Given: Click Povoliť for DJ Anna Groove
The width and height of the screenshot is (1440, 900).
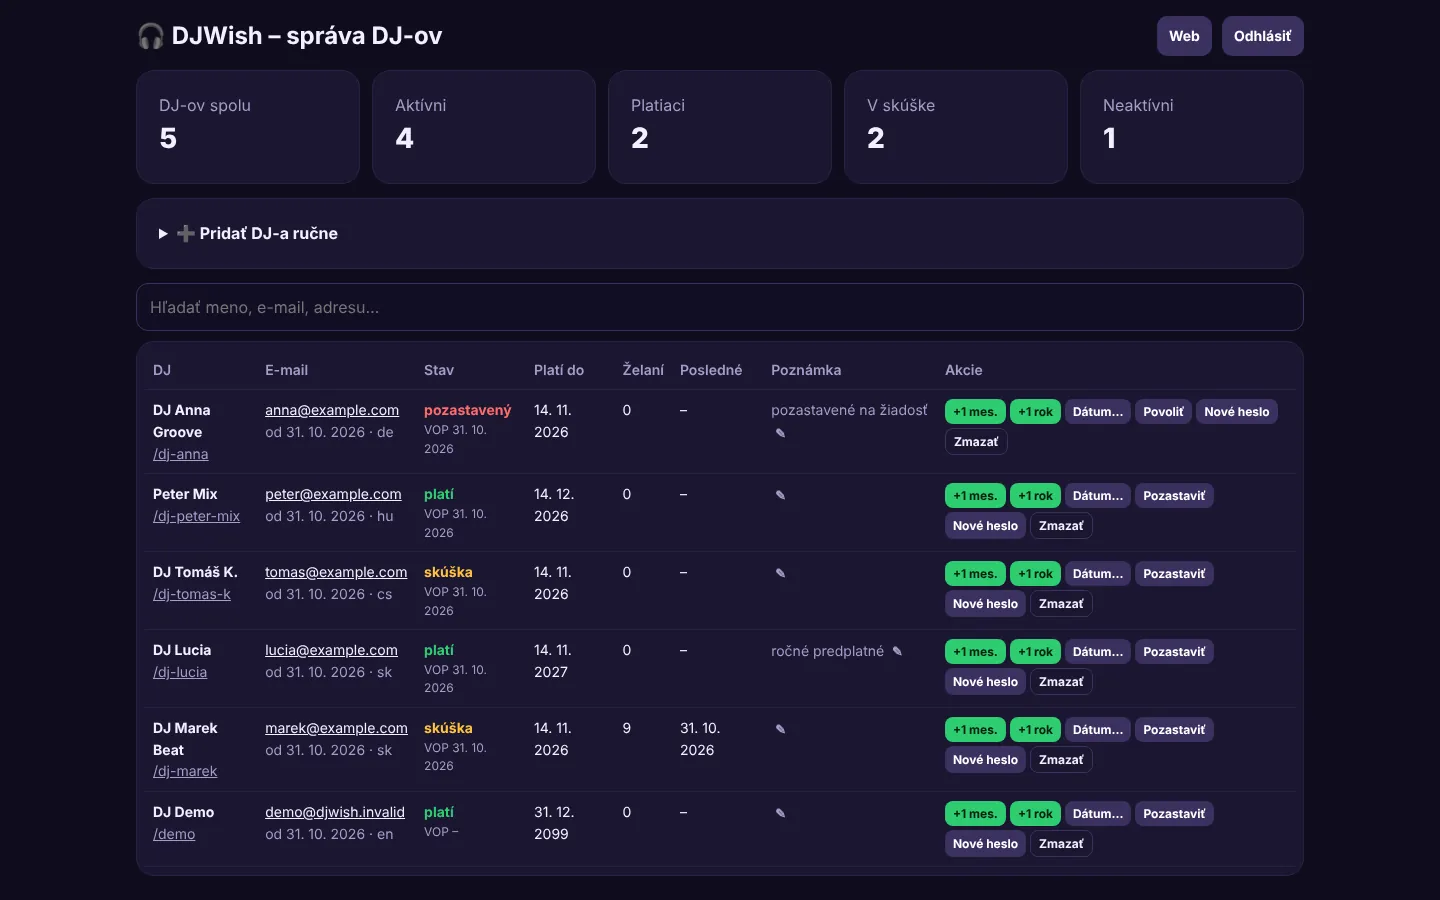Looking at the screenshot, I should coord(1163,412).
